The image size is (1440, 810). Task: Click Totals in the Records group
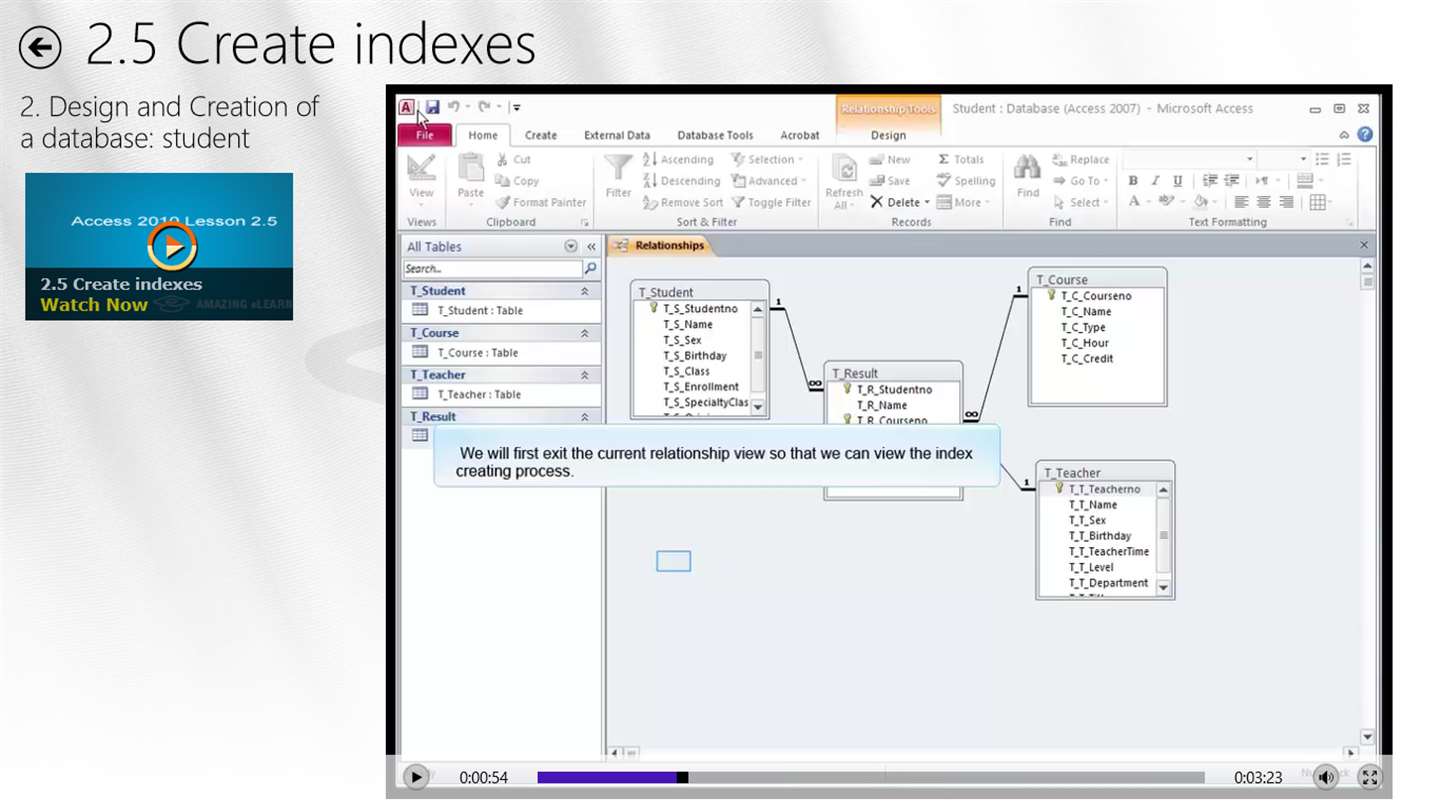coord(961,159)
